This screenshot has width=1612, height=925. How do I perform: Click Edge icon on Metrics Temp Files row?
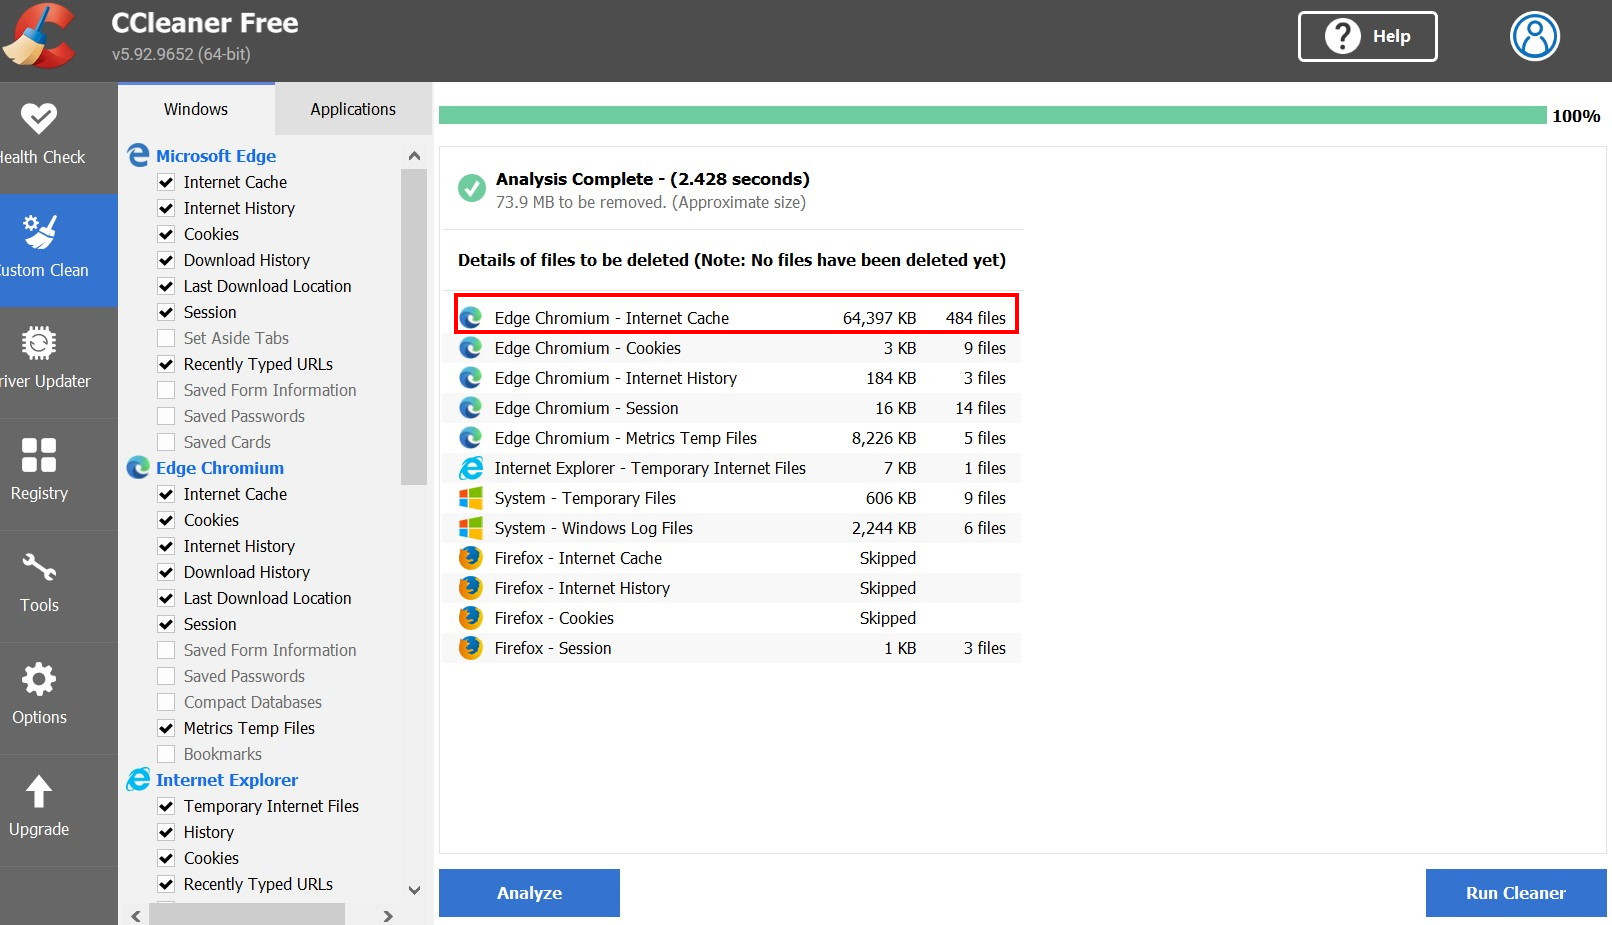(470, 438)
